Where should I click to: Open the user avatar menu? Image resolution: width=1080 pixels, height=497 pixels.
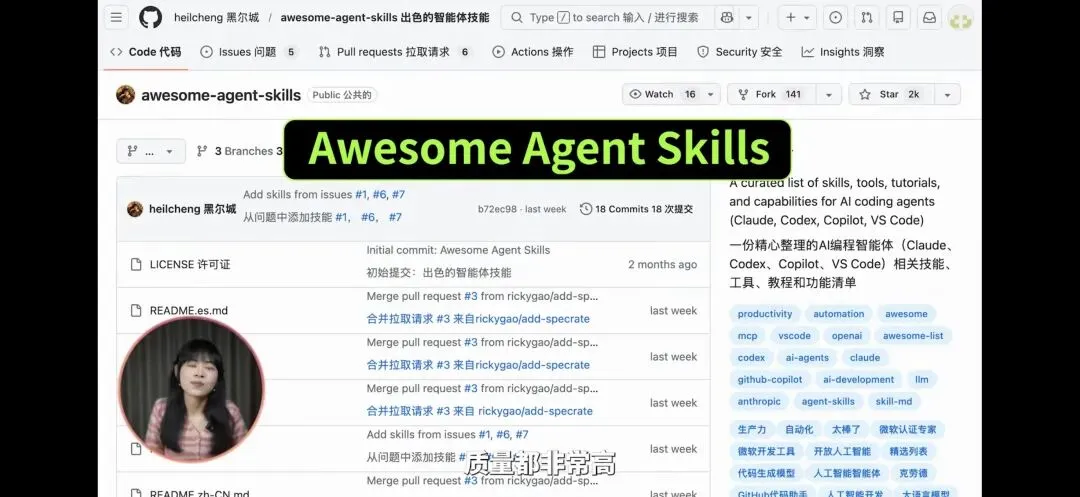click(x=960, y=19)
